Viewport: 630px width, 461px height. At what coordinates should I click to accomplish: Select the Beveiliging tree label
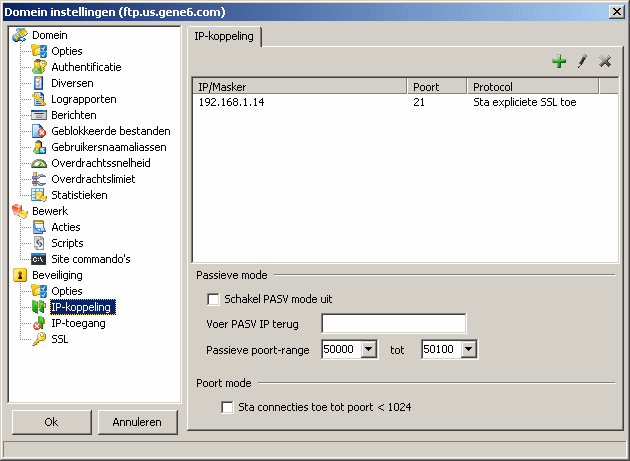pyautogui.click(x=57, y=275)
